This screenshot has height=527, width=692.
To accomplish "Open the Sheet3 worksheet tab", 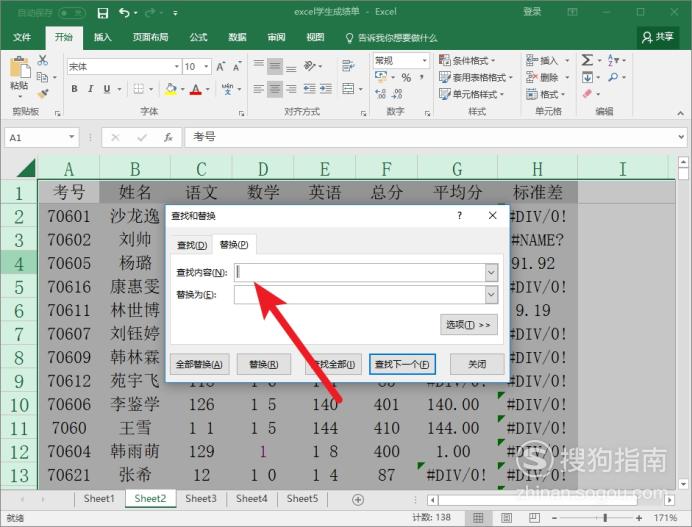I will [x=201, y=499].
